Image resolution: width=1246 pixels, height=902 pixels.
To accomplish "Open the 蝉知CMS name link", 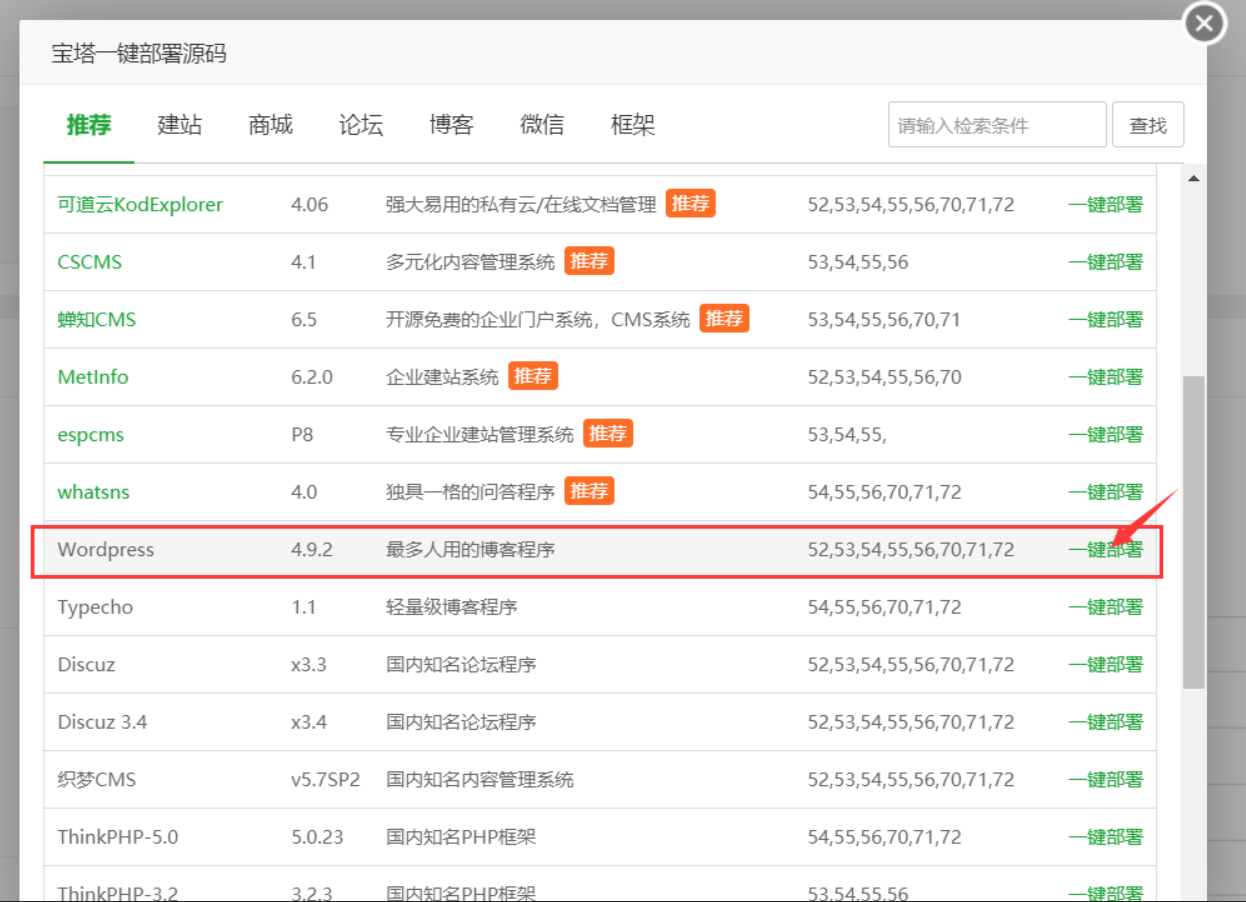I will [97, 320].
